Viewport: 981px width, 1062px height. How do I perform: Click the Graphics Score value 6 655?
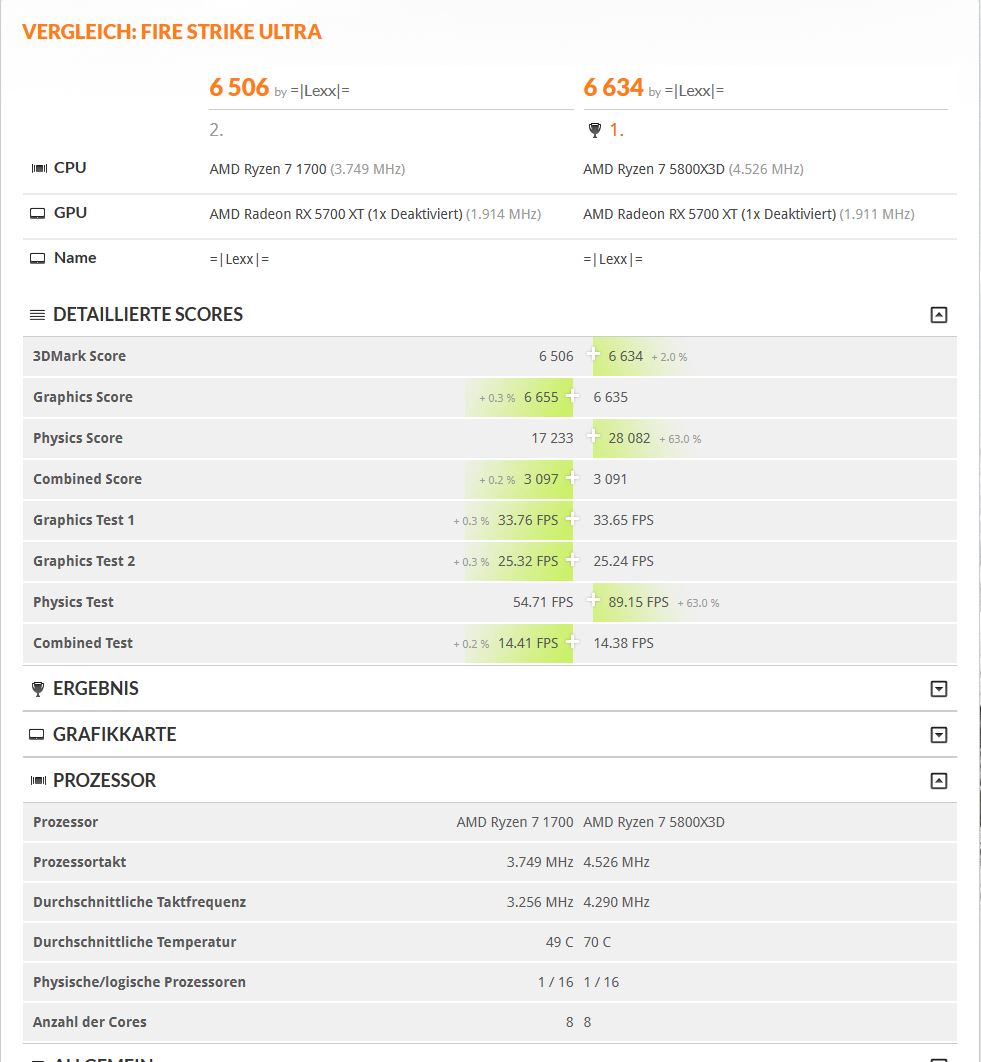coord(541,397)
